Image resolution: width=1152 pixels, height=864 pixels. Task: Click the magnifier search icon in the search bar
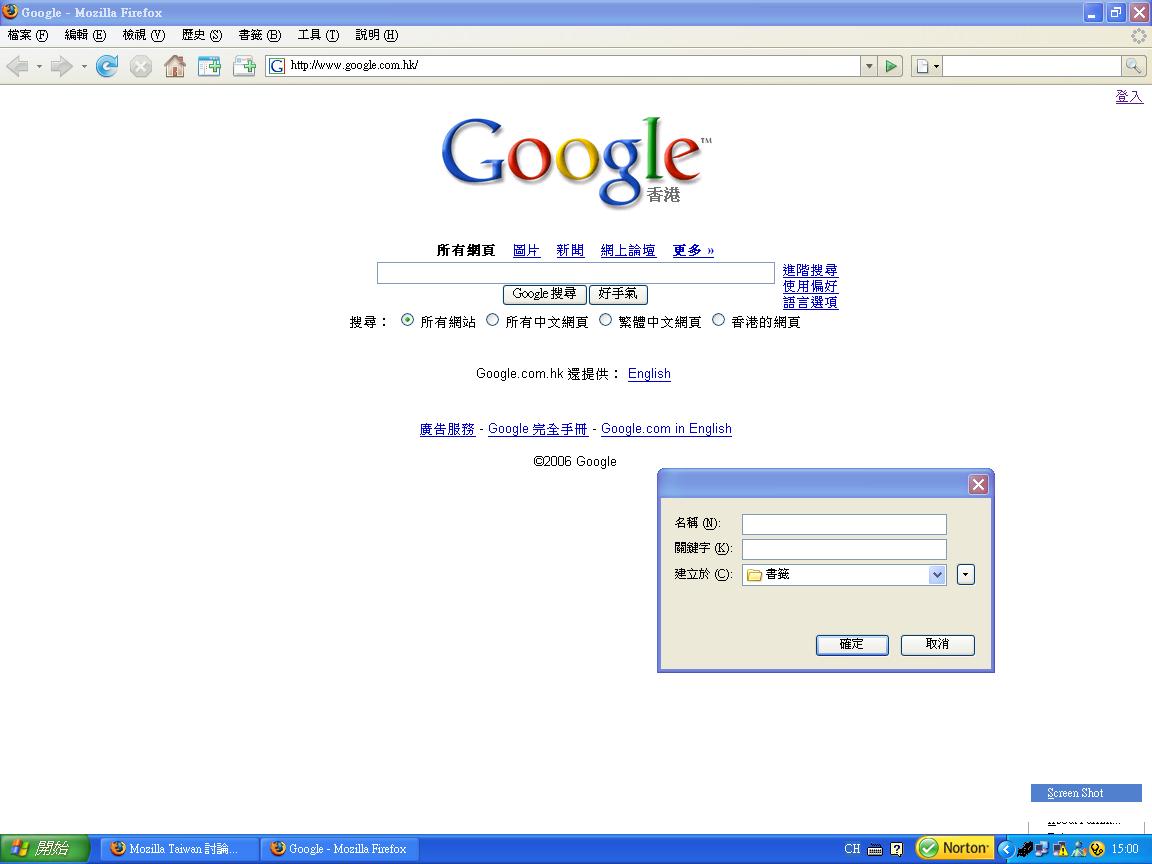[1133, 66]
